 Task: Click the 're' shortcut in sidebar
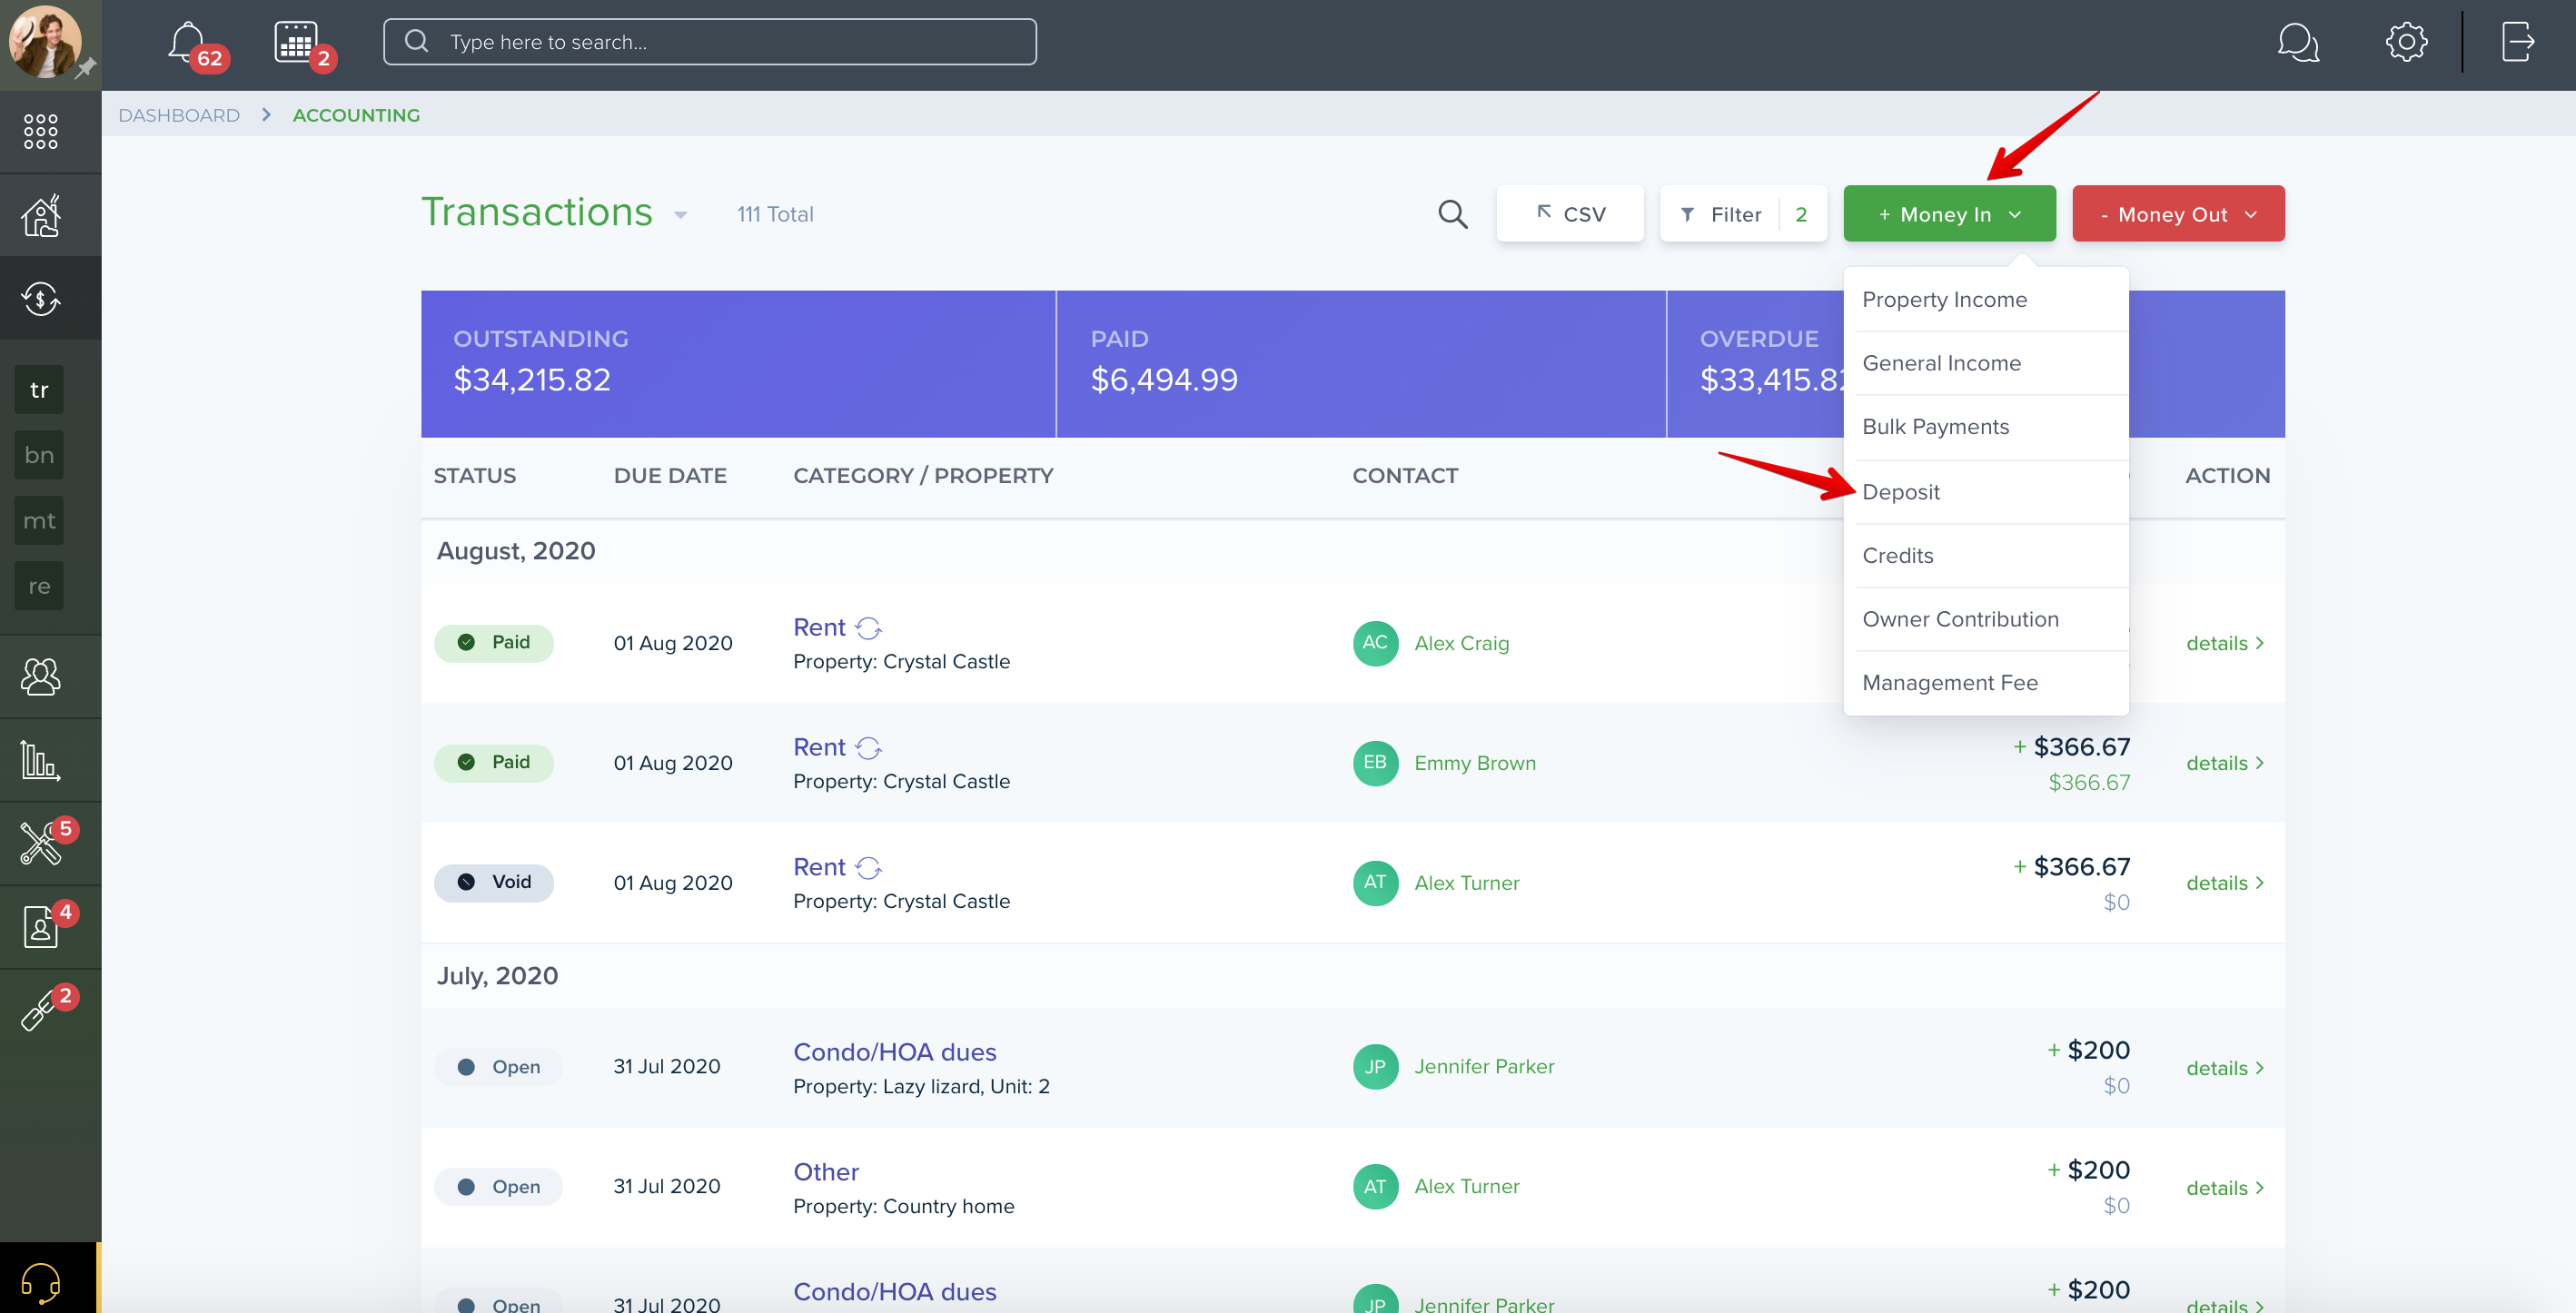(x=39, y=586)
